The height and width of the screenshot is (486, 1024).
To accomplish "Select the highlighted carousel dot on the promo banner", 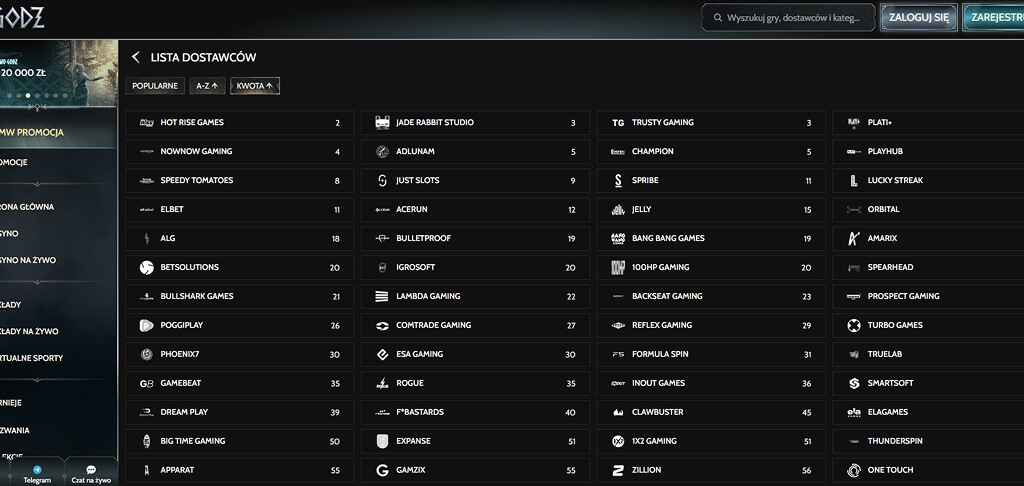I will (28, 96).
